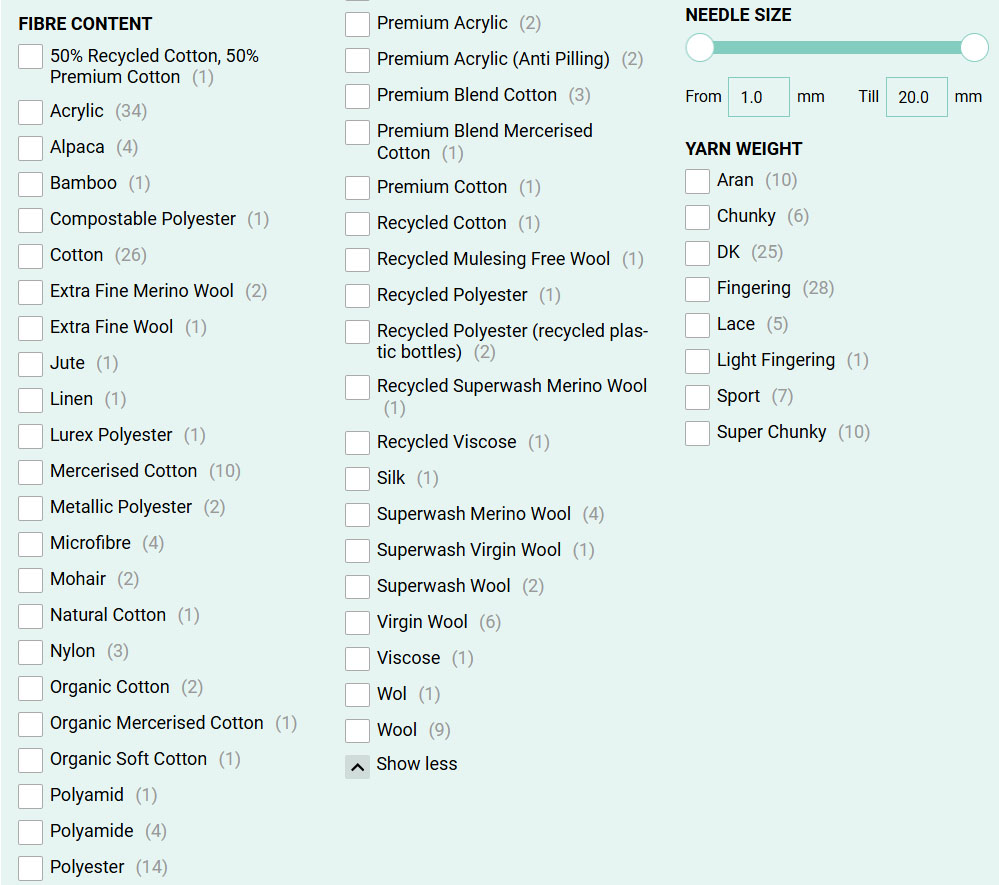The width and height of the screenshot is (999, 885).
Task: Click the needle size minimum slider handle
Action: pyautogui.click(x=700, y=47)
